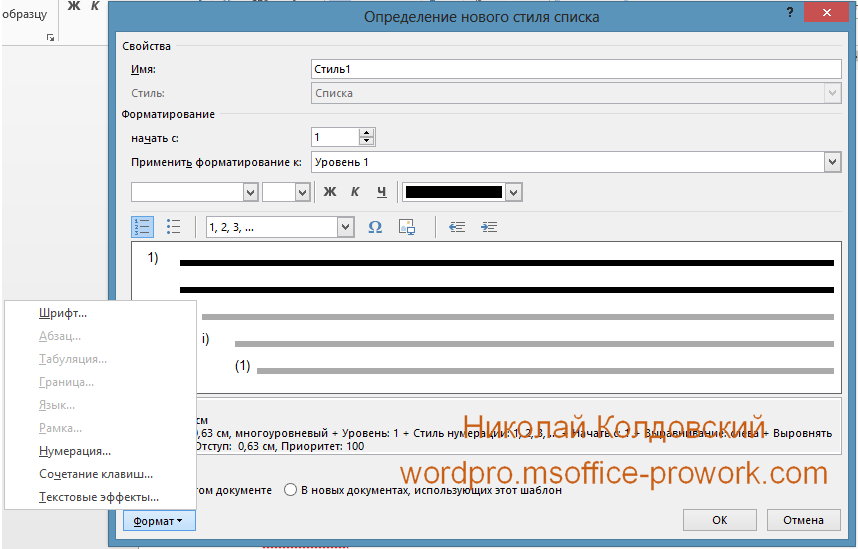Choose Сочетание клавиш... menu entry
858x549 pixels.
(x=96, y=474)
